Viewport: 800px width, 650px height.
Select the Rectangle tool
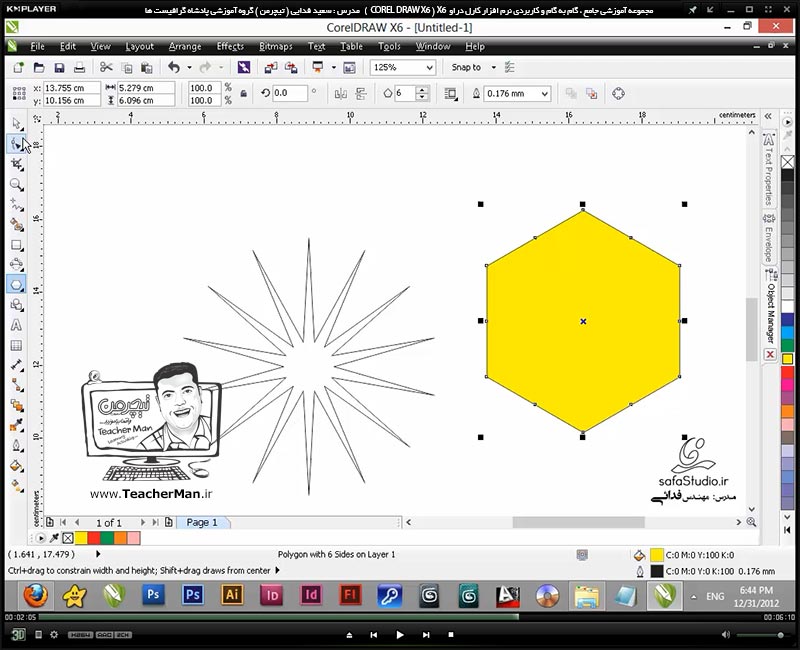tap(16, 245)
